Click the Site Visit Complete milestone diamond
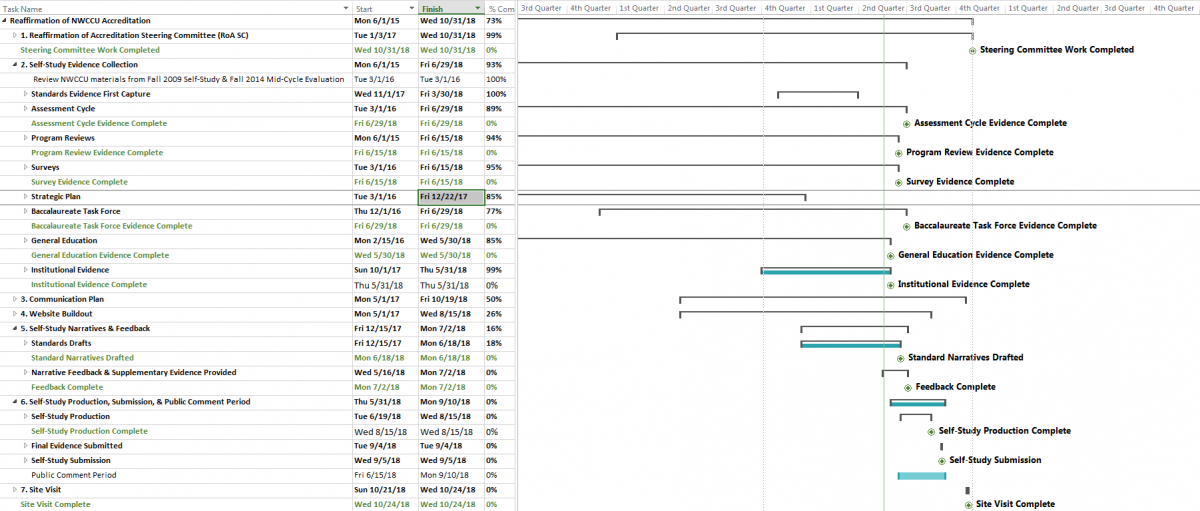 pyautogui.click(x=968, y=505)
